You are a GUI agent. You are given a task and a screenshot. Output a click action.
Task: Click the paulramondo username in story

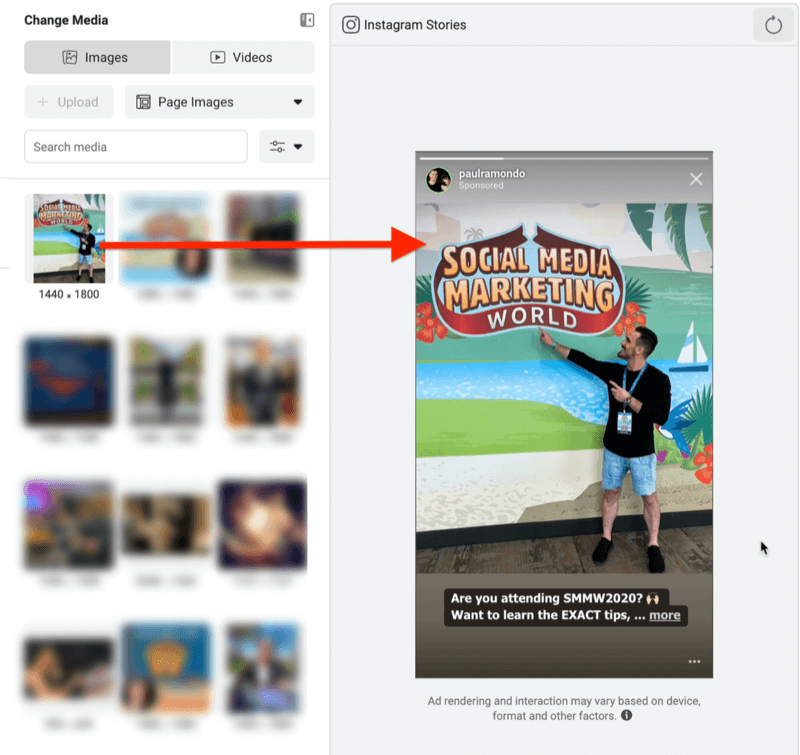pyautogui.click(x=491, y=173)
